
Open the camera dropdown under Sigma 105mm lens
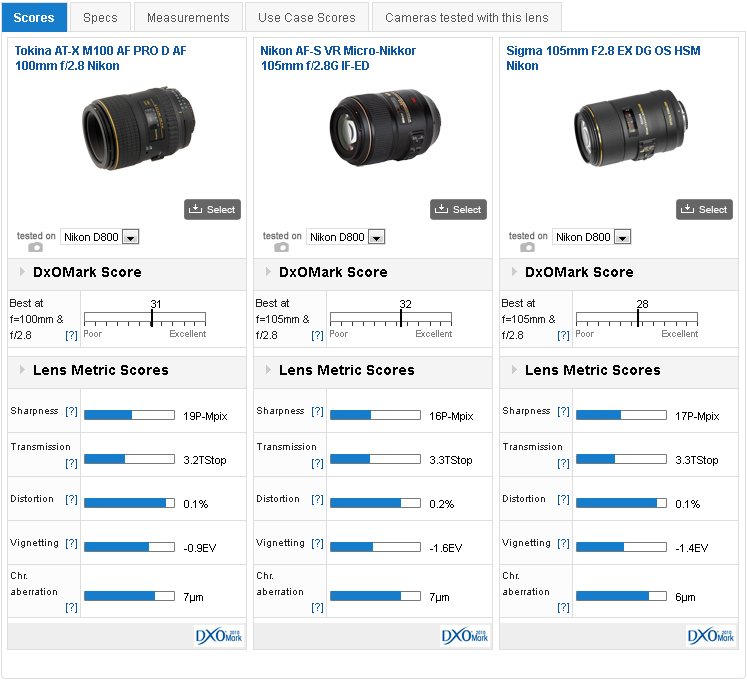click(592, 237)
